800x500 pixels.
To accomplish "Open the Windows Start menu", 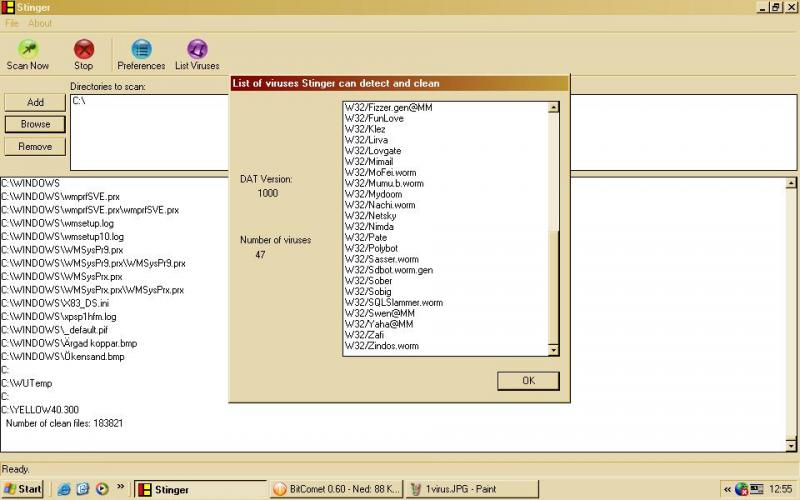I will pyautogui.click(x=23, y=489).
